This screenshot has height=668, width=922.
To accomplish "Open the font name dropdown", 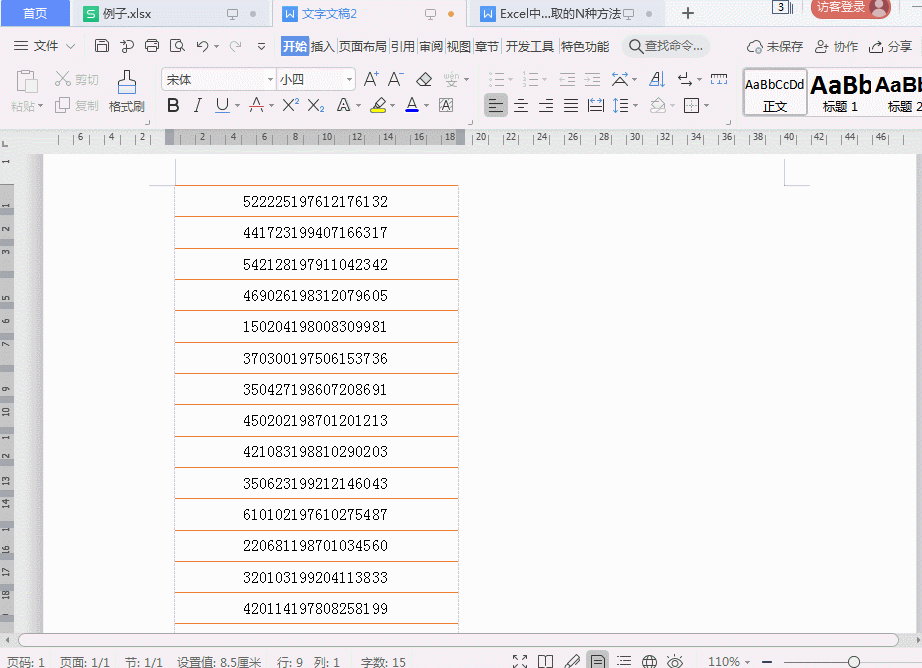I will pyautogui.click(x=270, y=79).
